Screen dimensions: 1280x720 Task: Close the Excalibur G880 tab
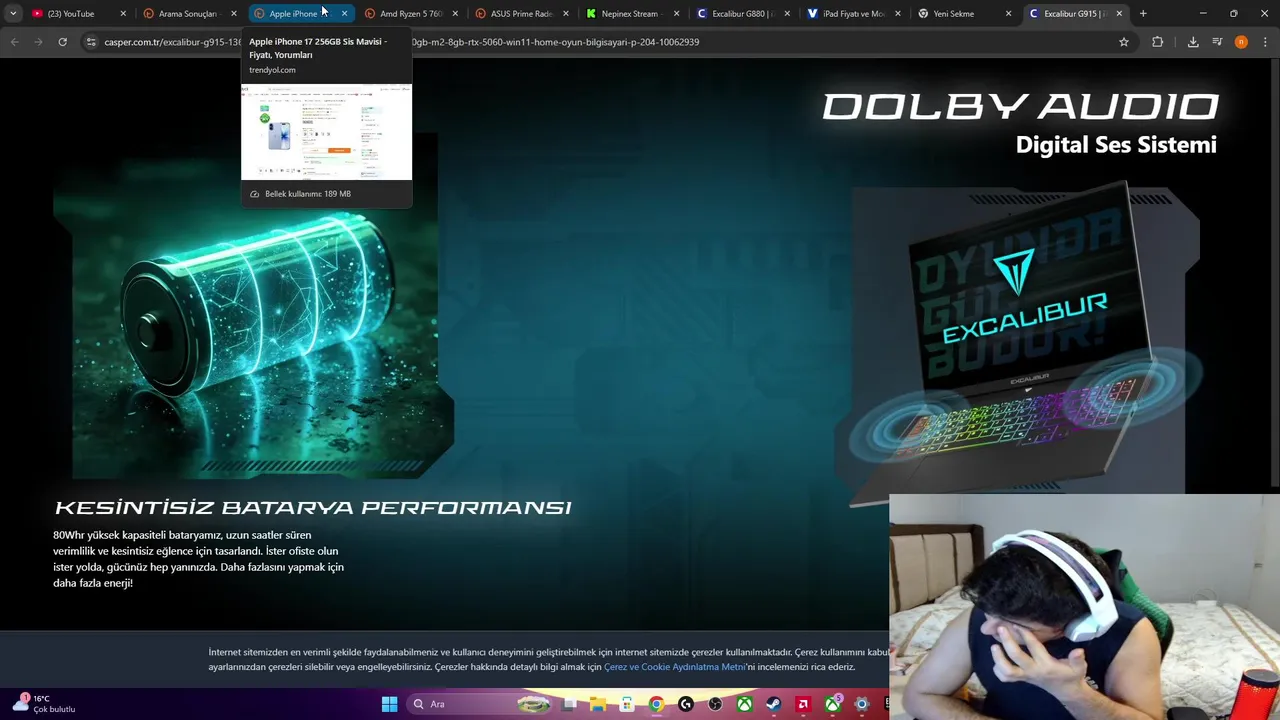787,14
